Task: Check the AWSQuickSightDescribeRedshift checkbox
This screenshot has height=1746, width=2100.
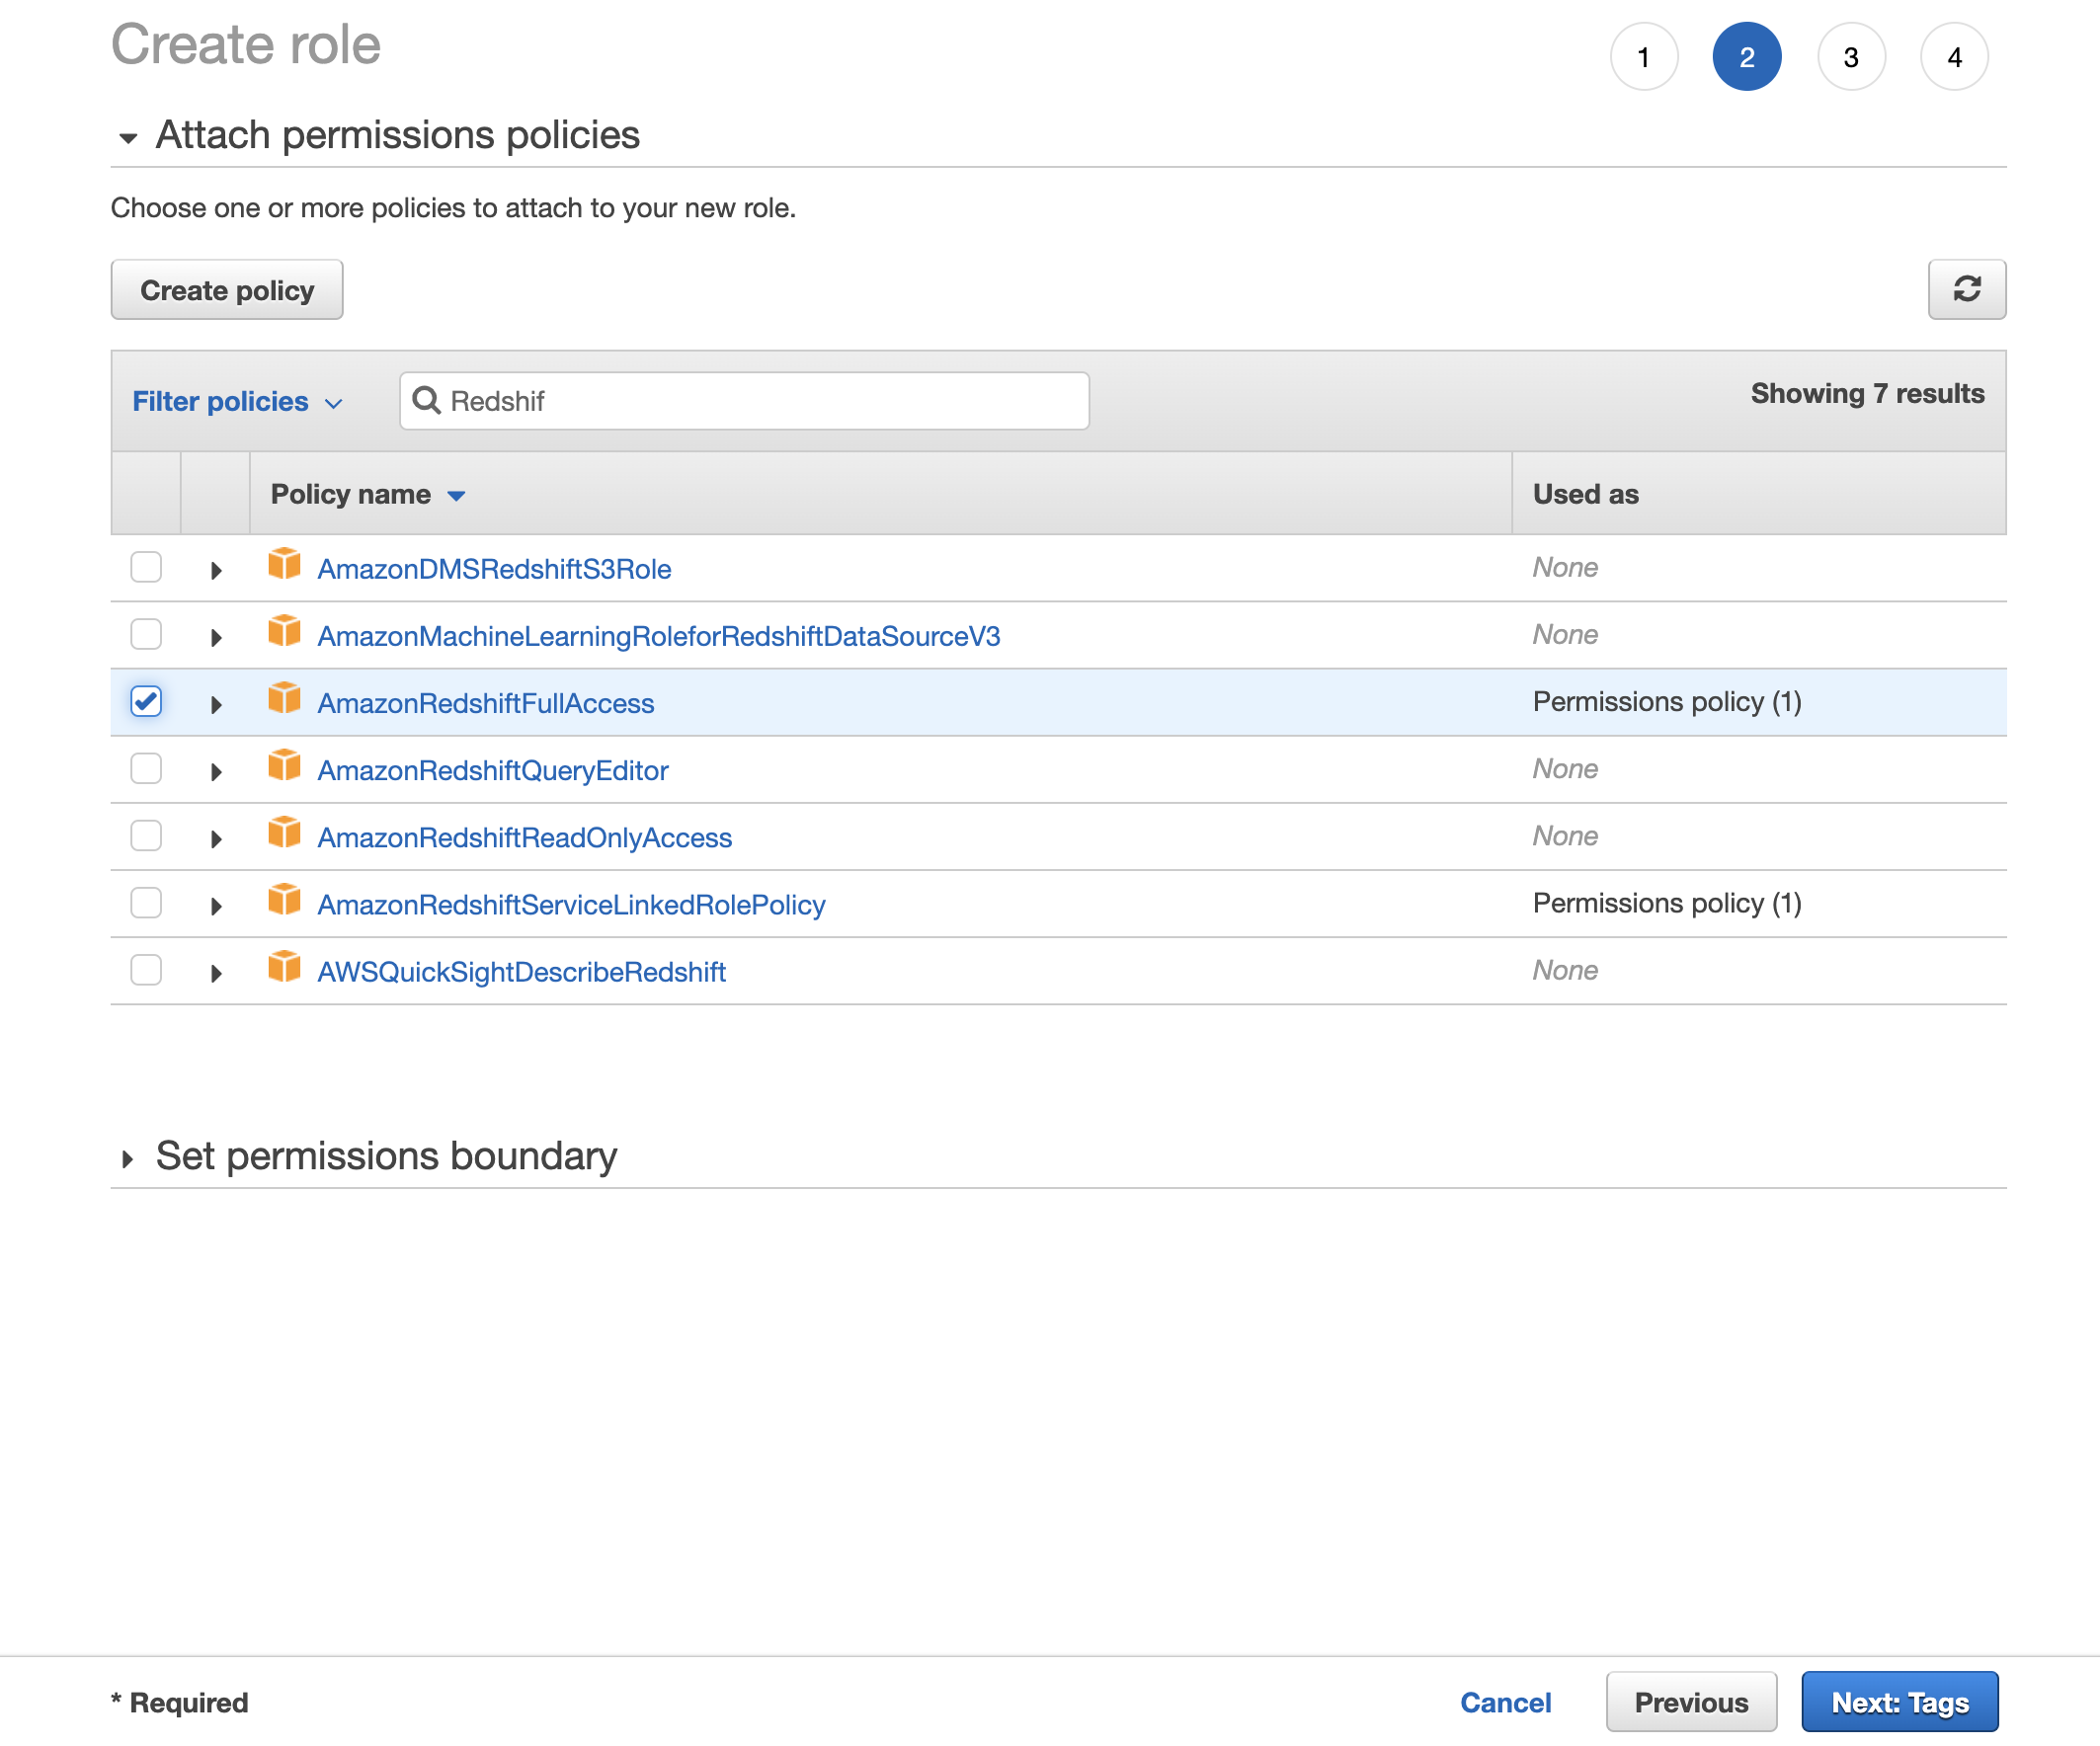Action: 146,969
